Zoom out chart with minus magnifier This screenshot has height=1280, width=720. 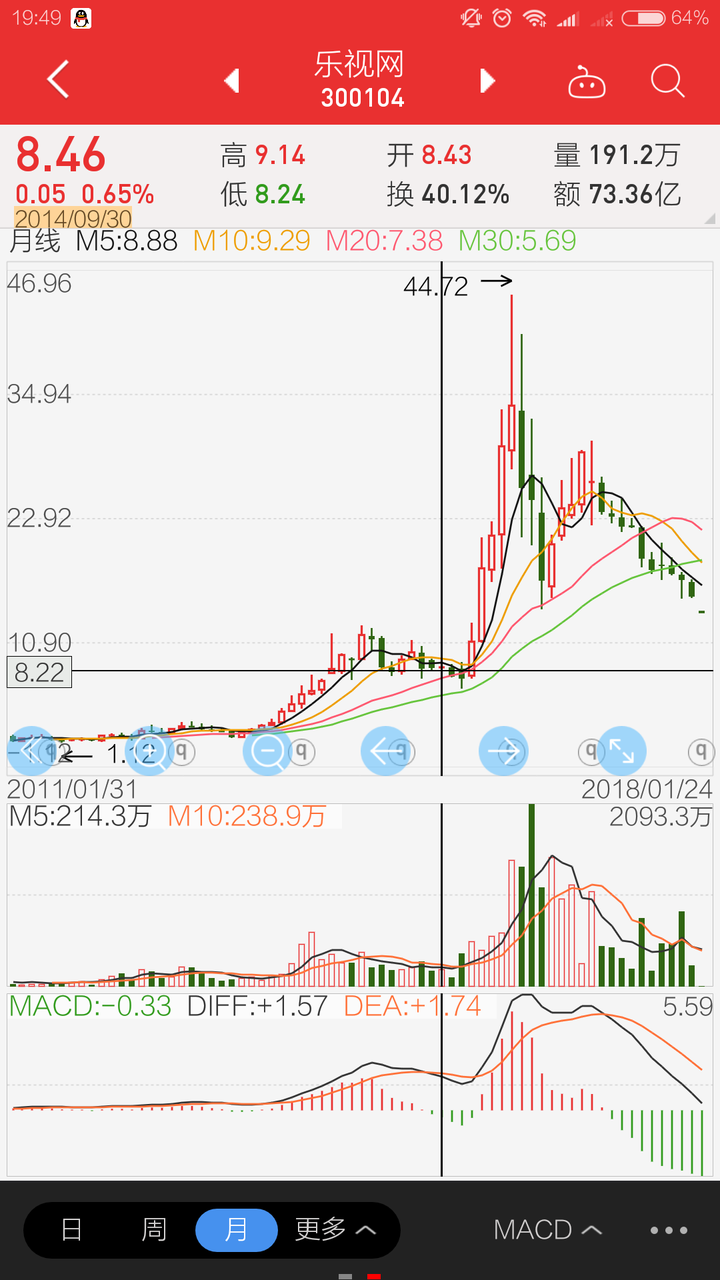(x=268, y=750)
